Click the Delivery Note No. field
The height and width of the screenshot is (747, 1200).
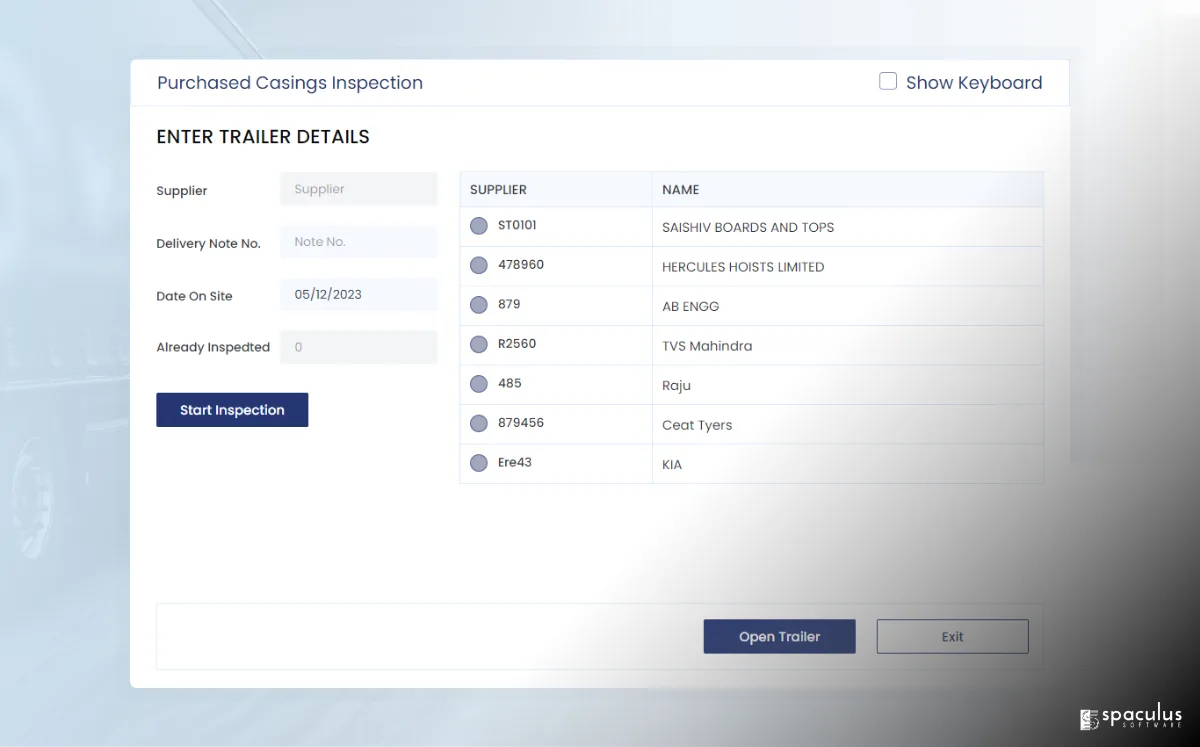(358, 242)
